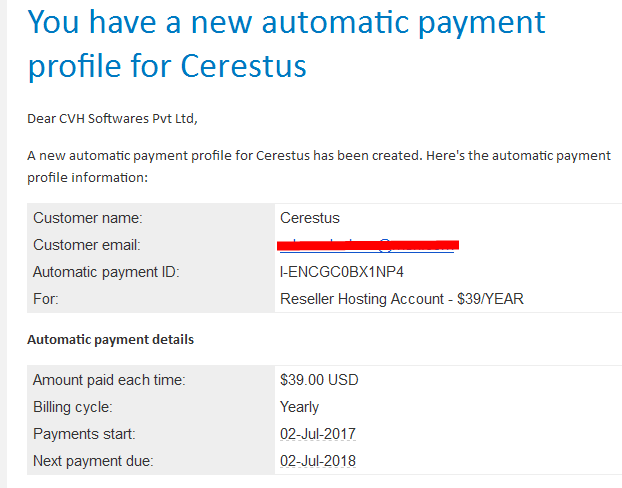Click the Billing cycle label
The height and width of the screenshot is (488, 622).
73,407
